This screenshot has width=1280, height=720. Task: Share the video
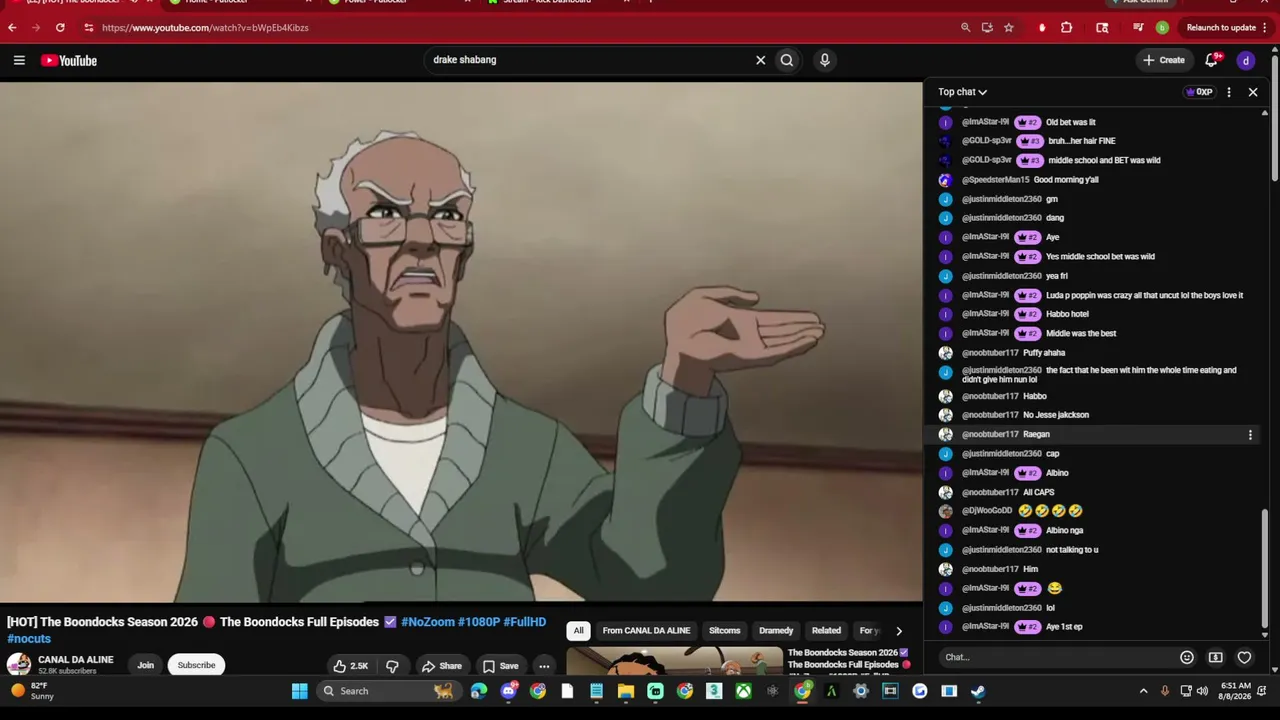click(x=441, y=666)
